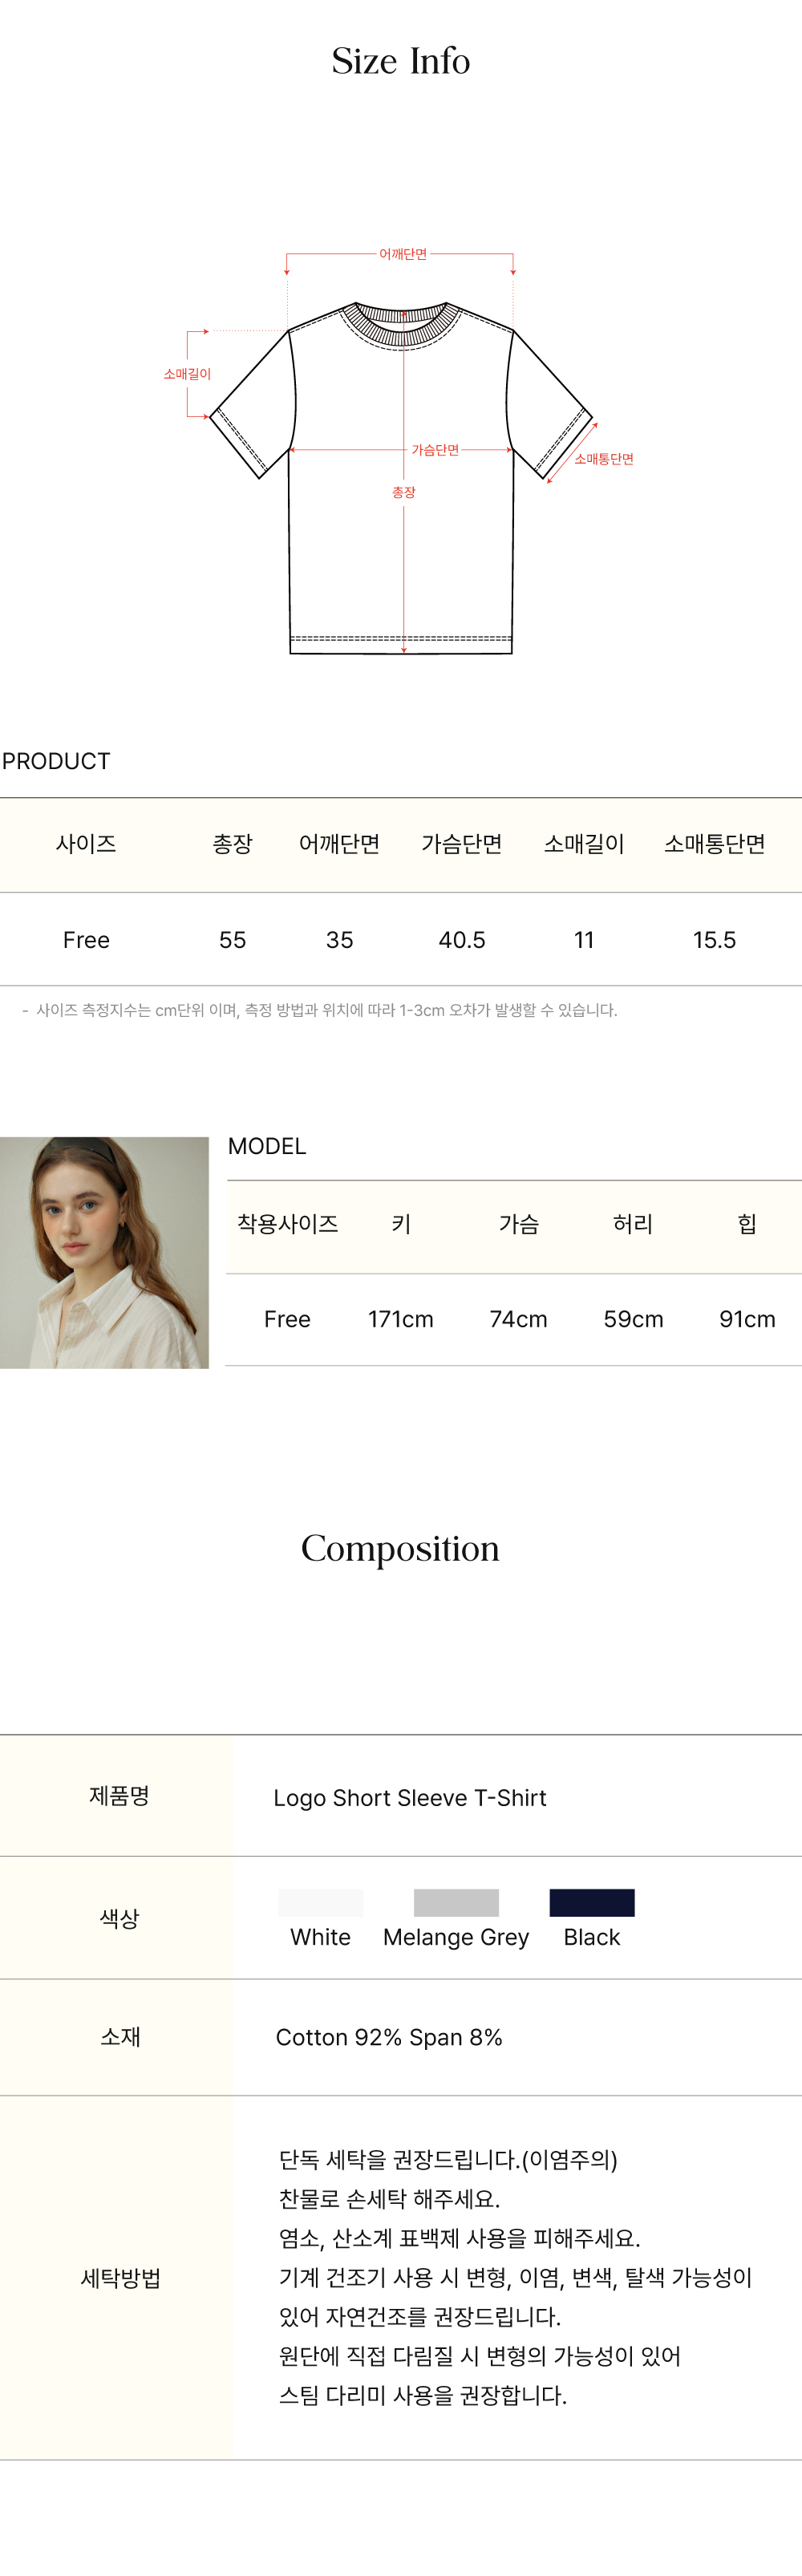802x2576 pixels.
Task: Click the White color swatch
Action: click(x=320, y=1902)
